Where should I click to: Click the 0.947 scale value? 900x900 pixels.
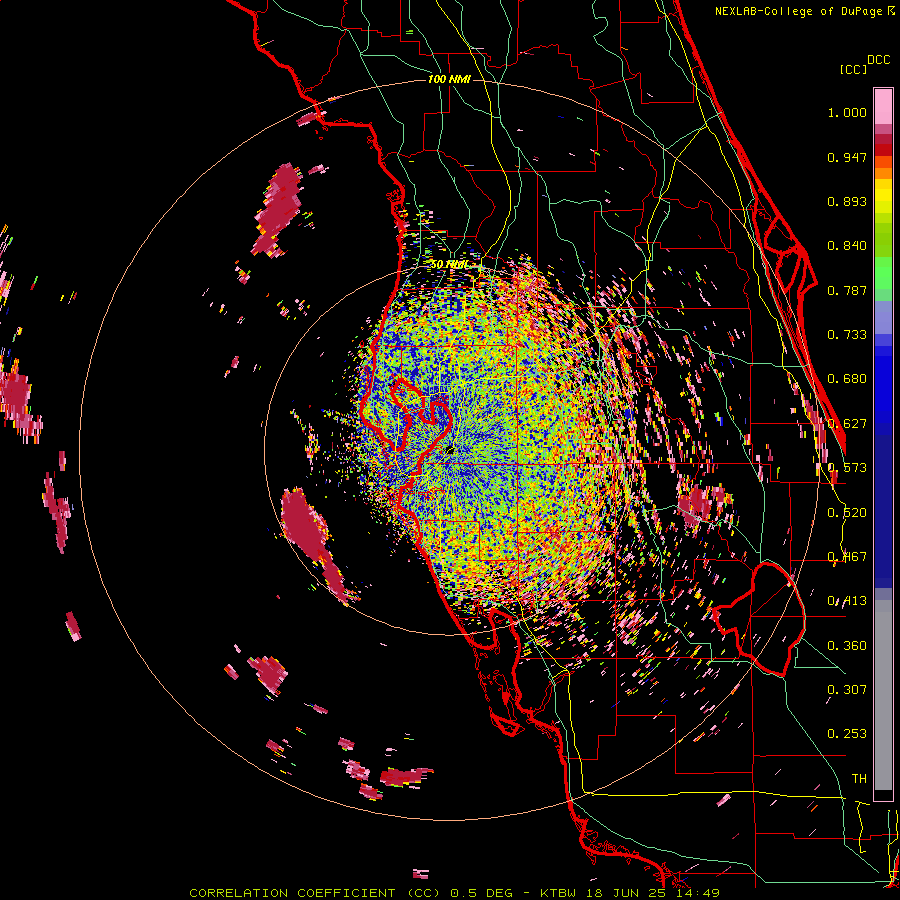pyautogui.click(x=847, y=157)
